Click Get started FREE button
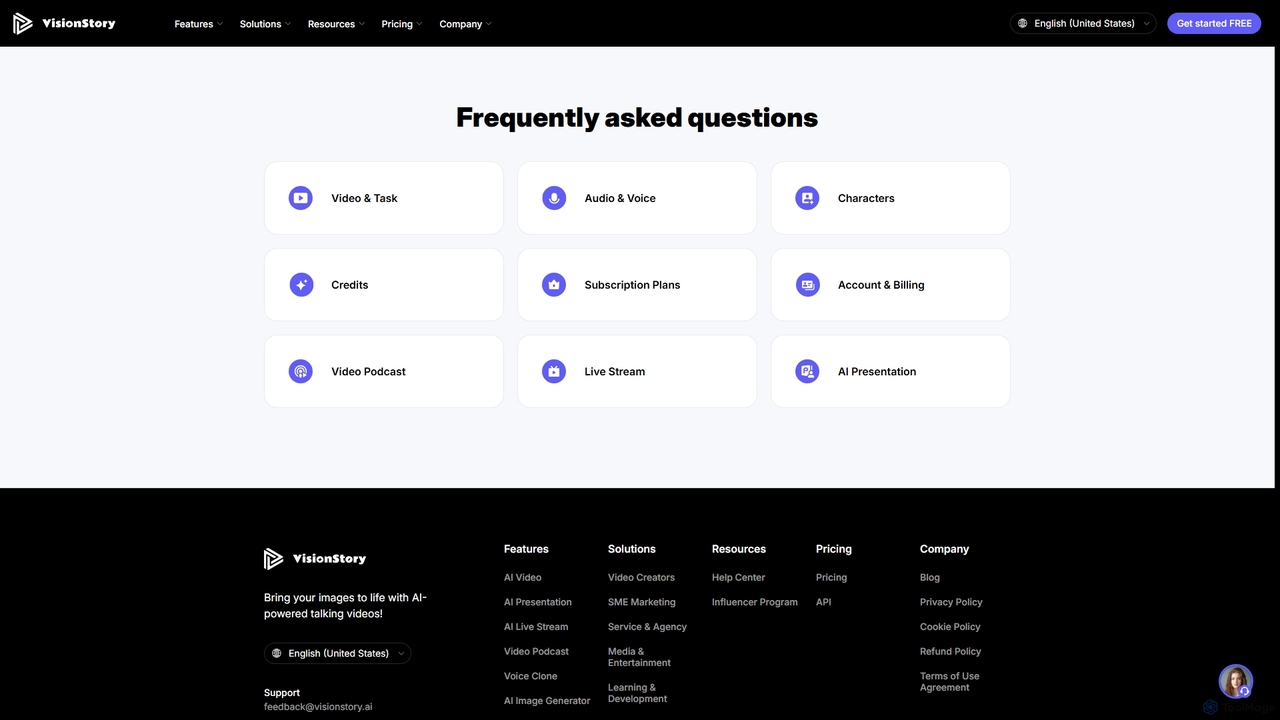Viewport: 1280px width, 720px height. tap(1214, 23)
